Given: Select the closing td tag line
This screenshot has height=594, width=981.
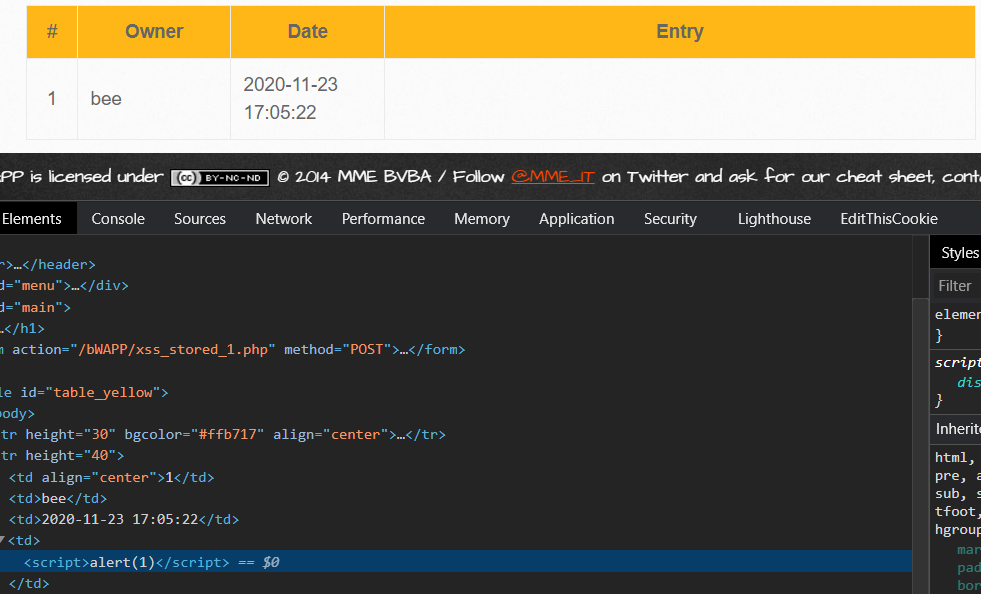Looking at the screenshot, I should [29, 583].
